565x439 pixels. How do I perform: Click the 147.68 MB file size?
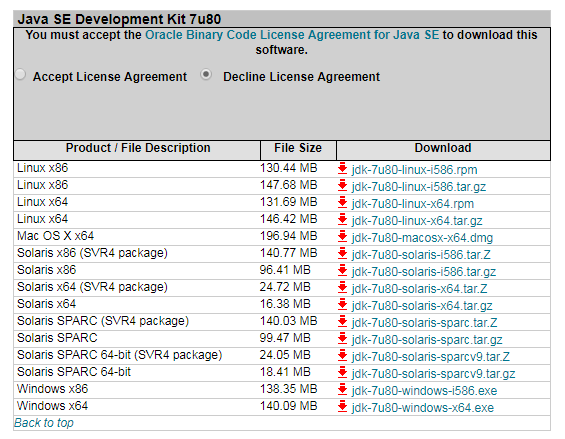click(x=289, y=185)
